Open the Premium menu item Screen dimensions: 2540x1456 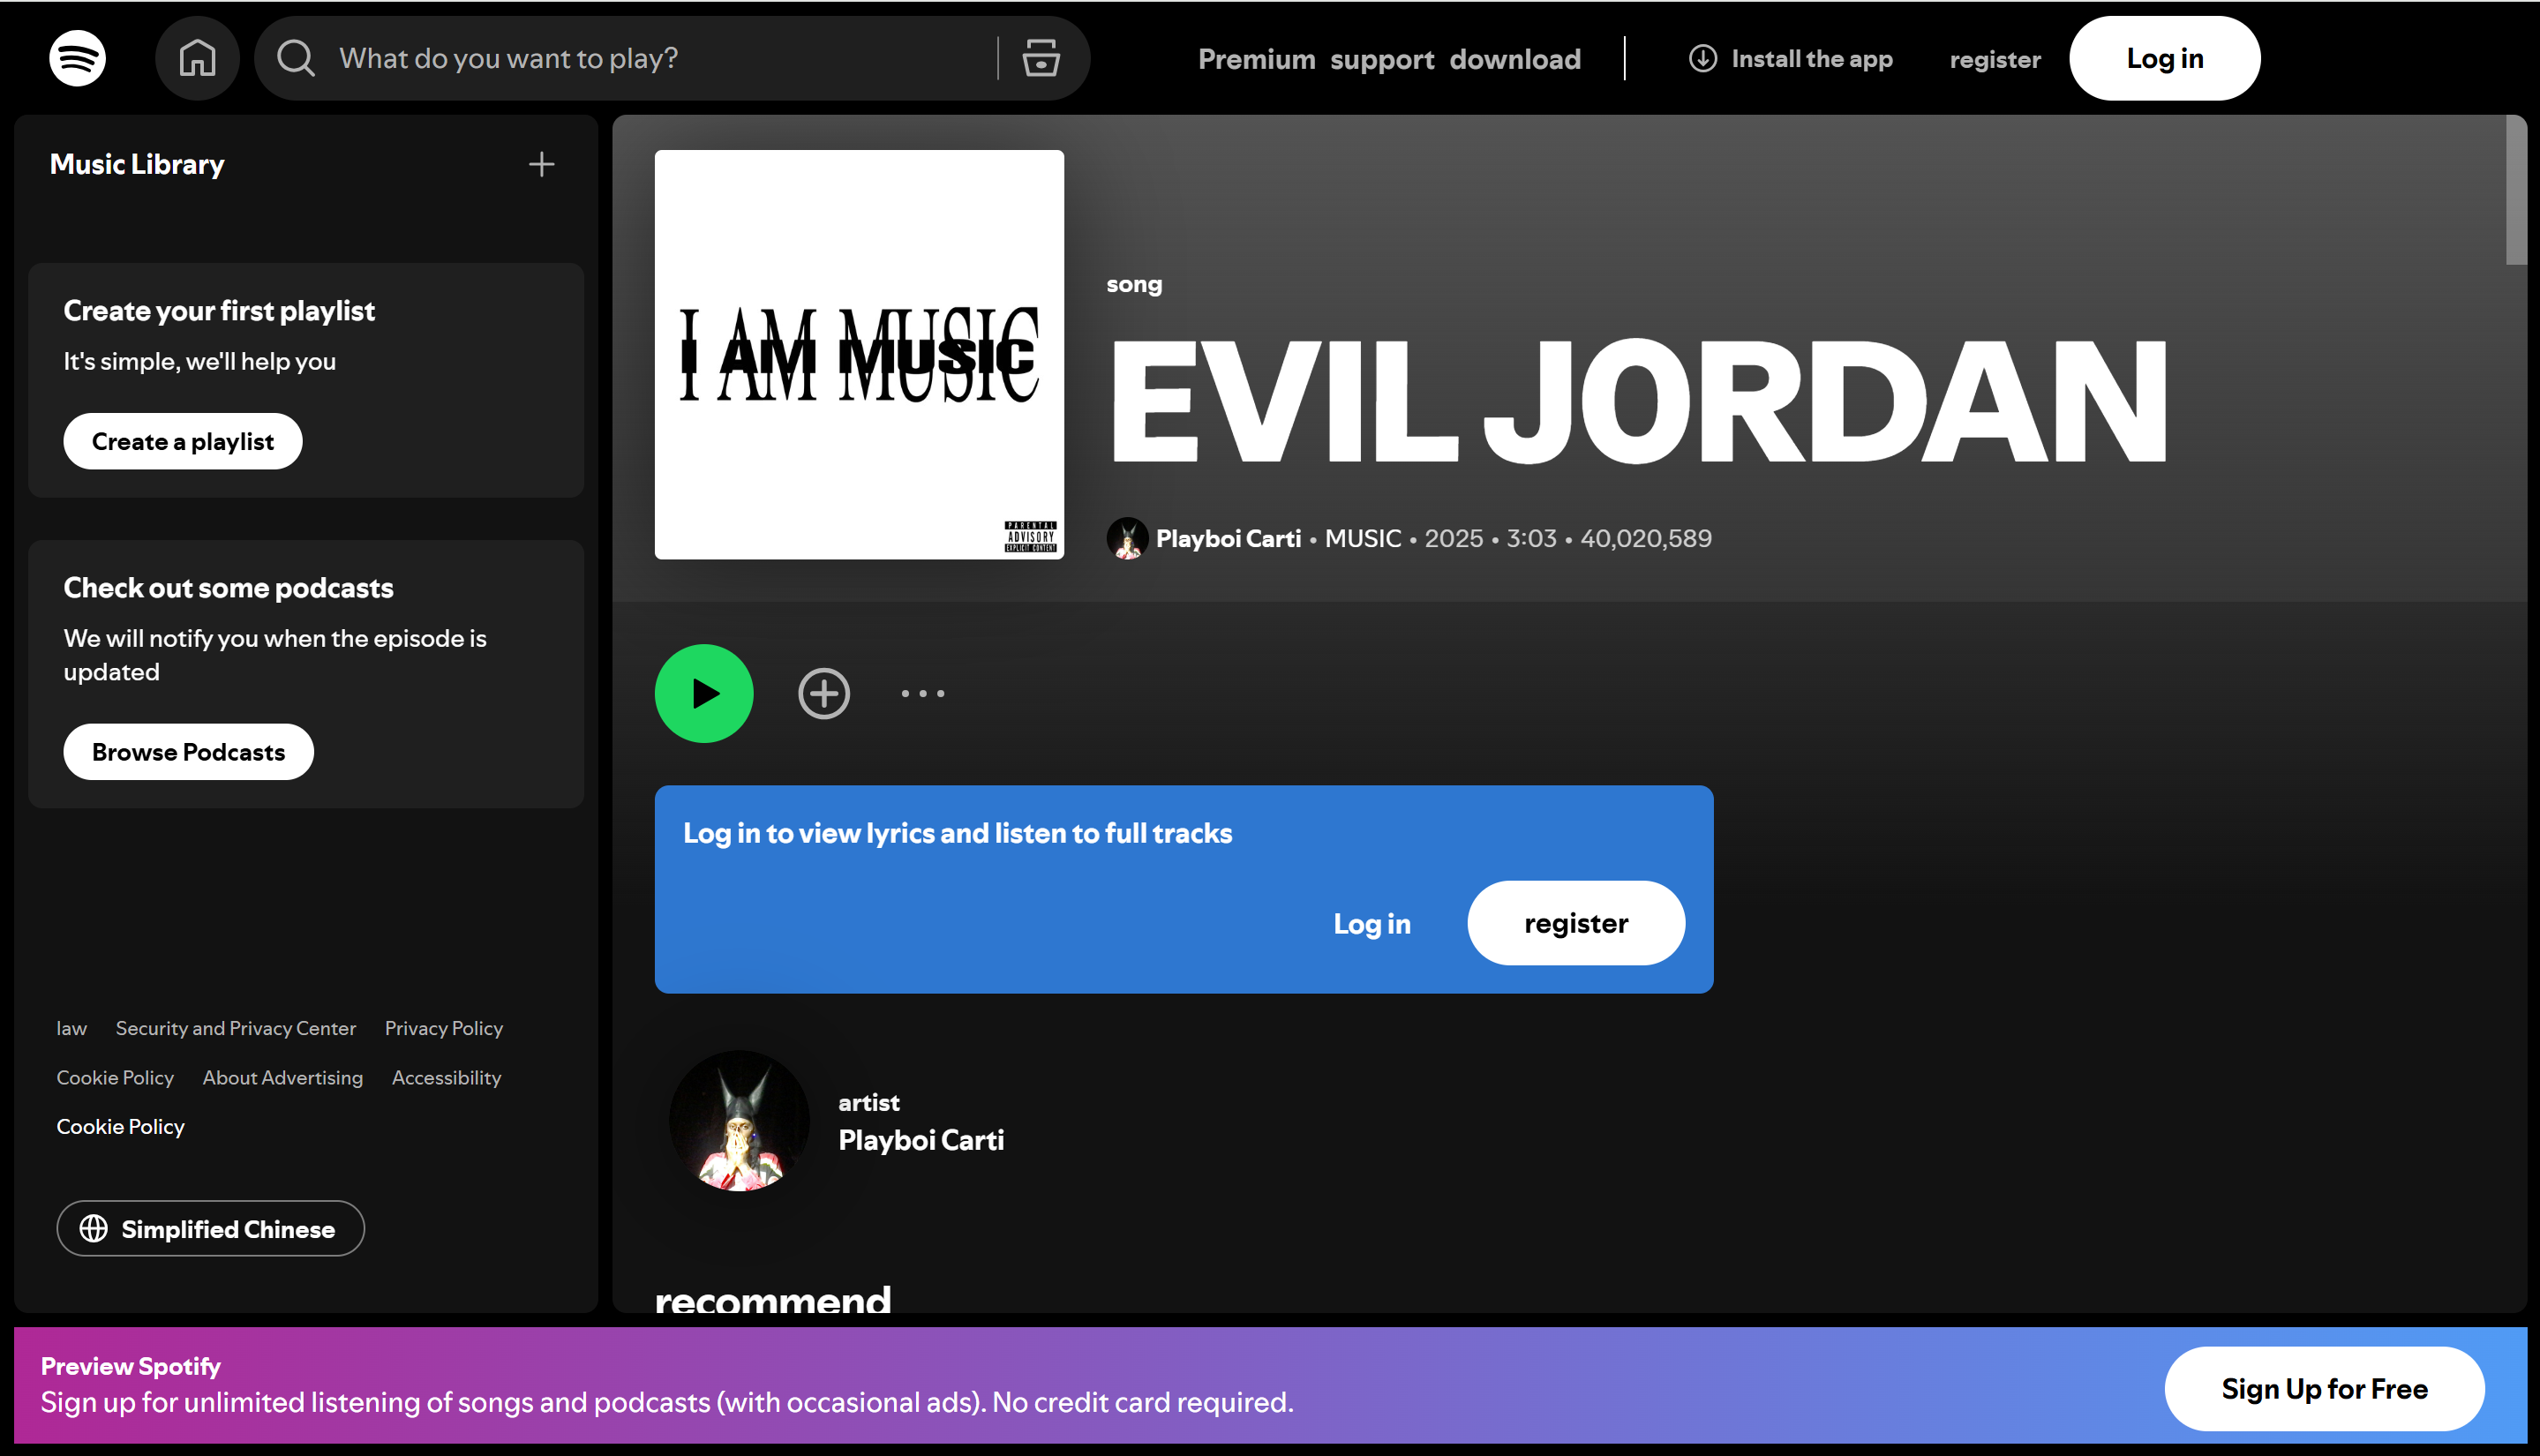[1257, 58]
